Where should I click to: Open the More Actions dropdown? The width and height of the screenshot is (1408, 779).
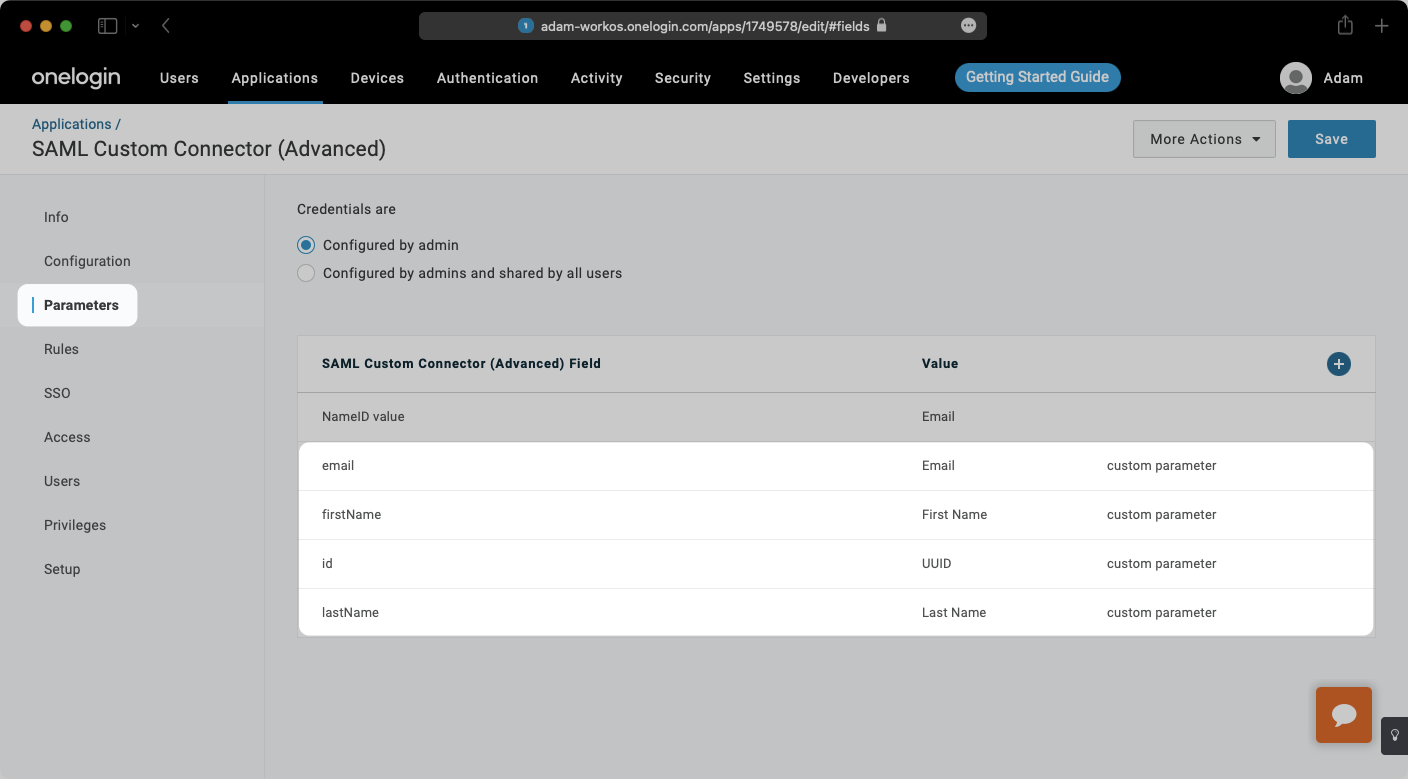tap(1204, 139)
